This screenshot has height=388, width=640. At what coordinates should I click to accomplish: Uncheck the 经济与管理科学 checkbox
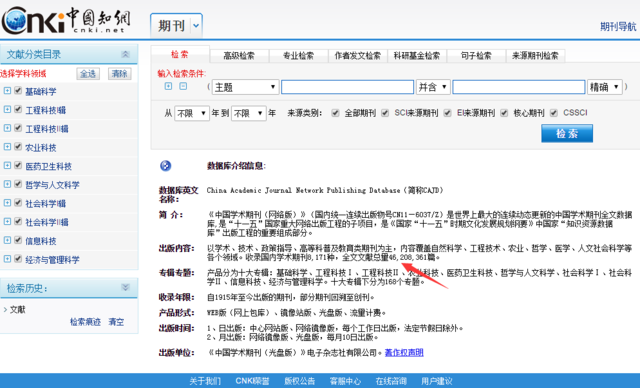pyautogui.click(x=18, y=259)
